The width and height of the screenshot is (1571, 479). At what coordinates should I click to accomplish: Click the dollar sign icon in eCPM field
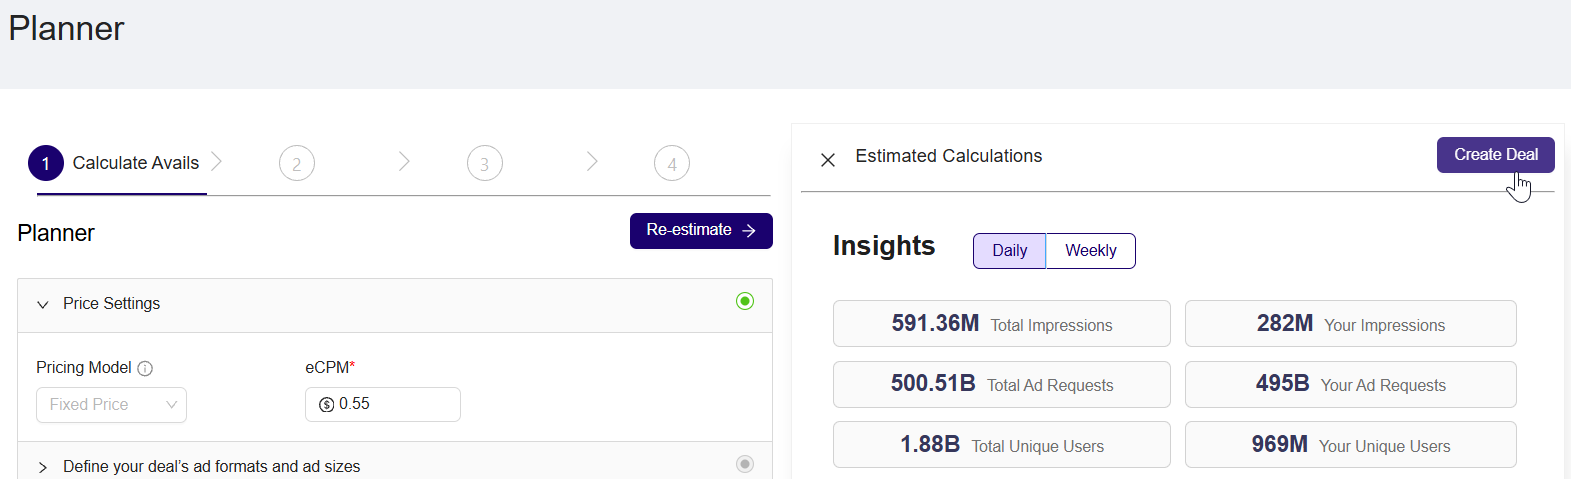coord(326,404)
